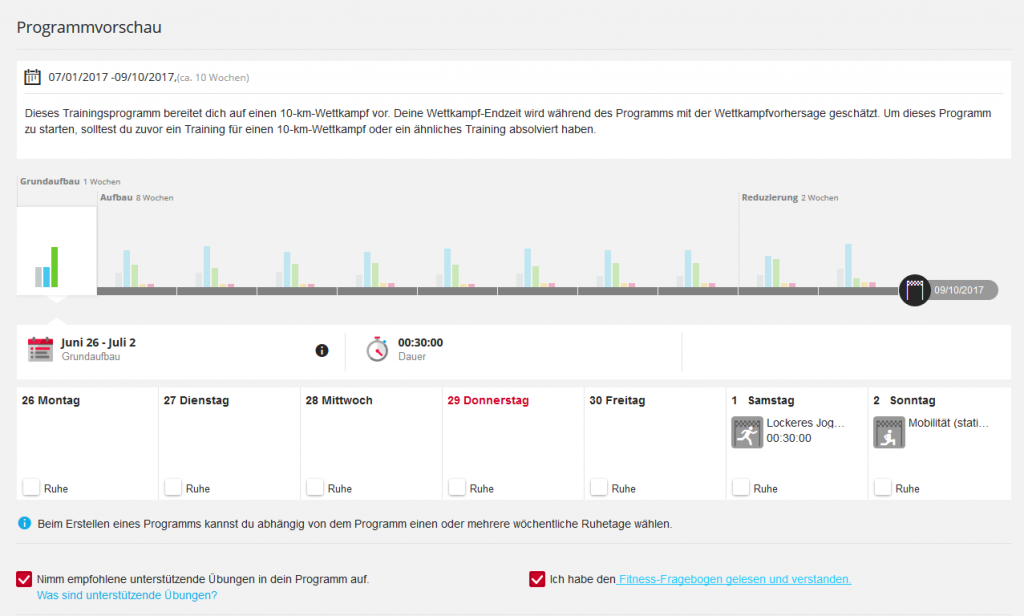Image resolution: width=1024 pixels, height=616 pixels.
Task: Check Ruhe checkbox for Montag 26
Action: pyautogui.click(x=31, y=487)
